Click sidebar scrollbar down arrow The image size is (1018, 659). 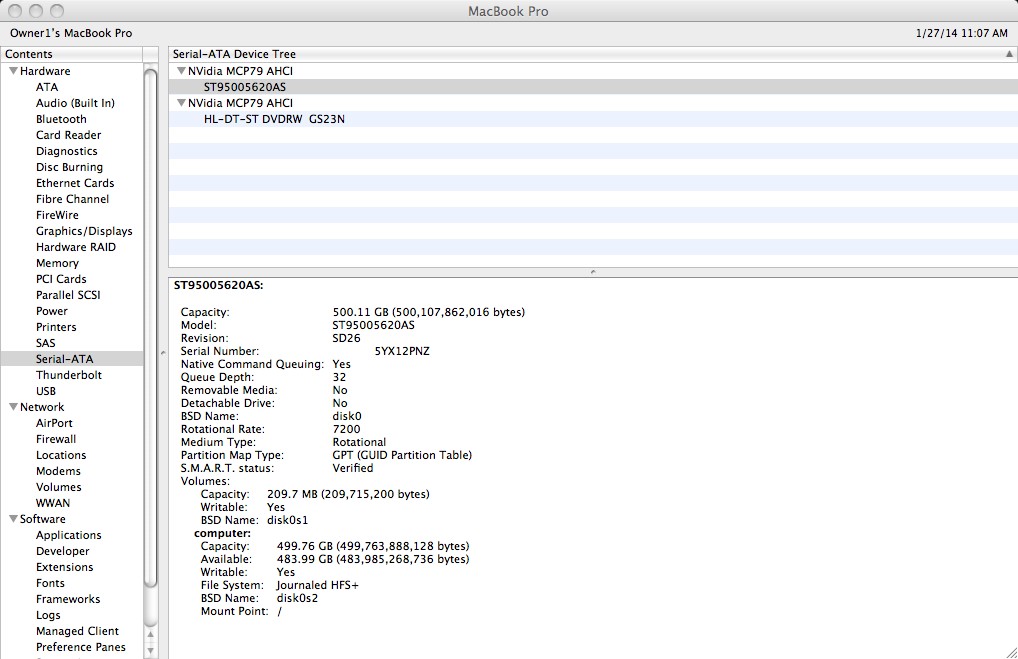click(x=151, y=650)
